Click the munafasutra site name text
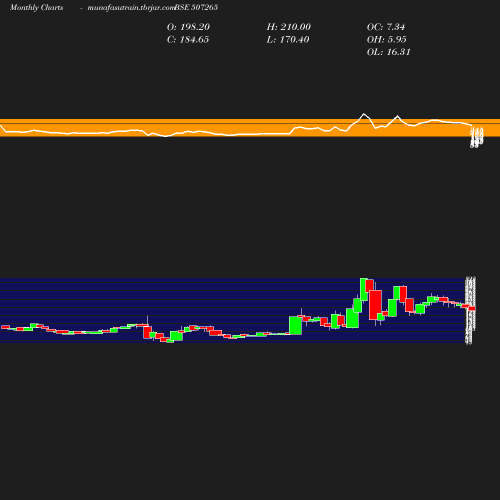500x500 pixels. [131, 7]
